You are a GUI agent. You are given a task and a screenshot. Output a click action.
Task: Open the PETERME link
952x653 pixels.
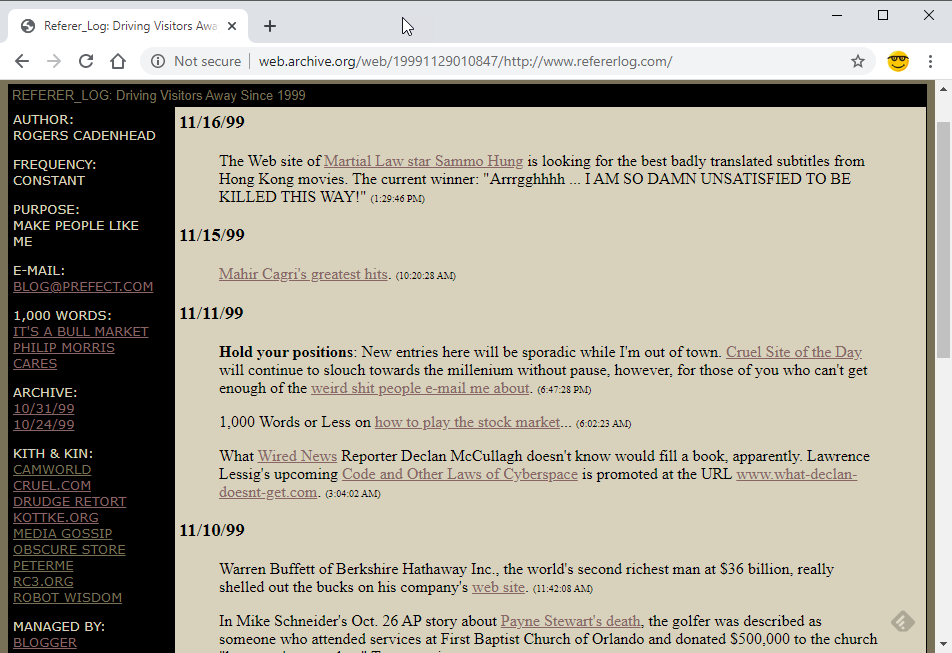43,566
